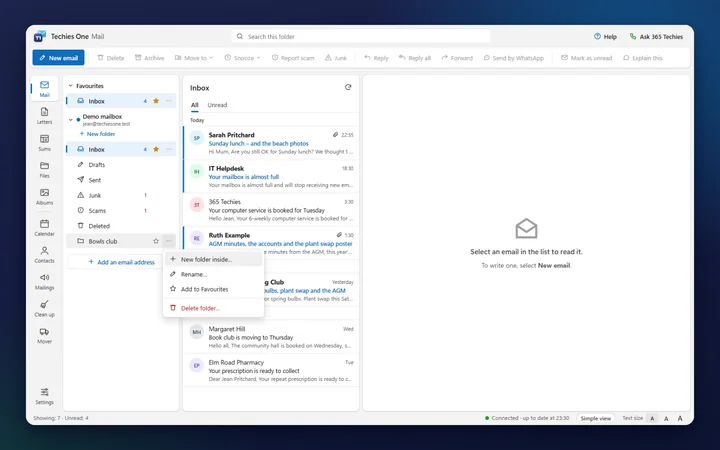Open Sarah Pritchard's Sunday lunch email
The image size is (720, 450).
point(271,143)
